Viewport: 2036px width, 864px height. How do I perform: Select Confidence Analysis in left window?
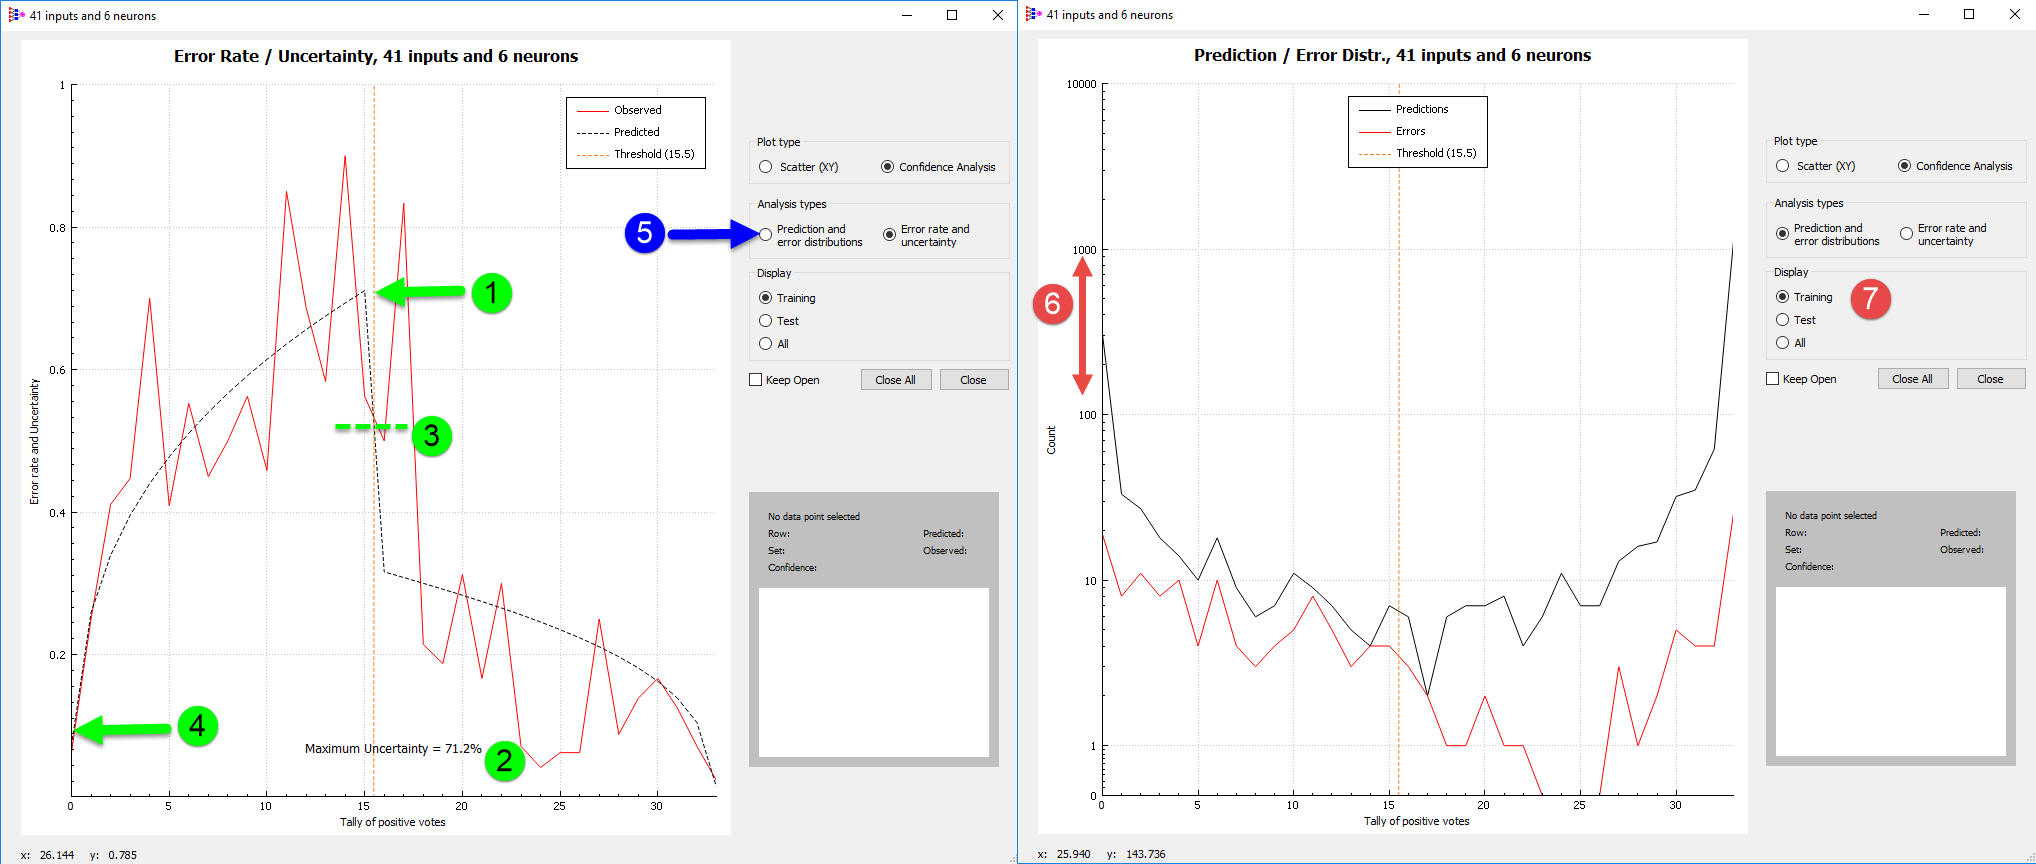click(887, 167)
